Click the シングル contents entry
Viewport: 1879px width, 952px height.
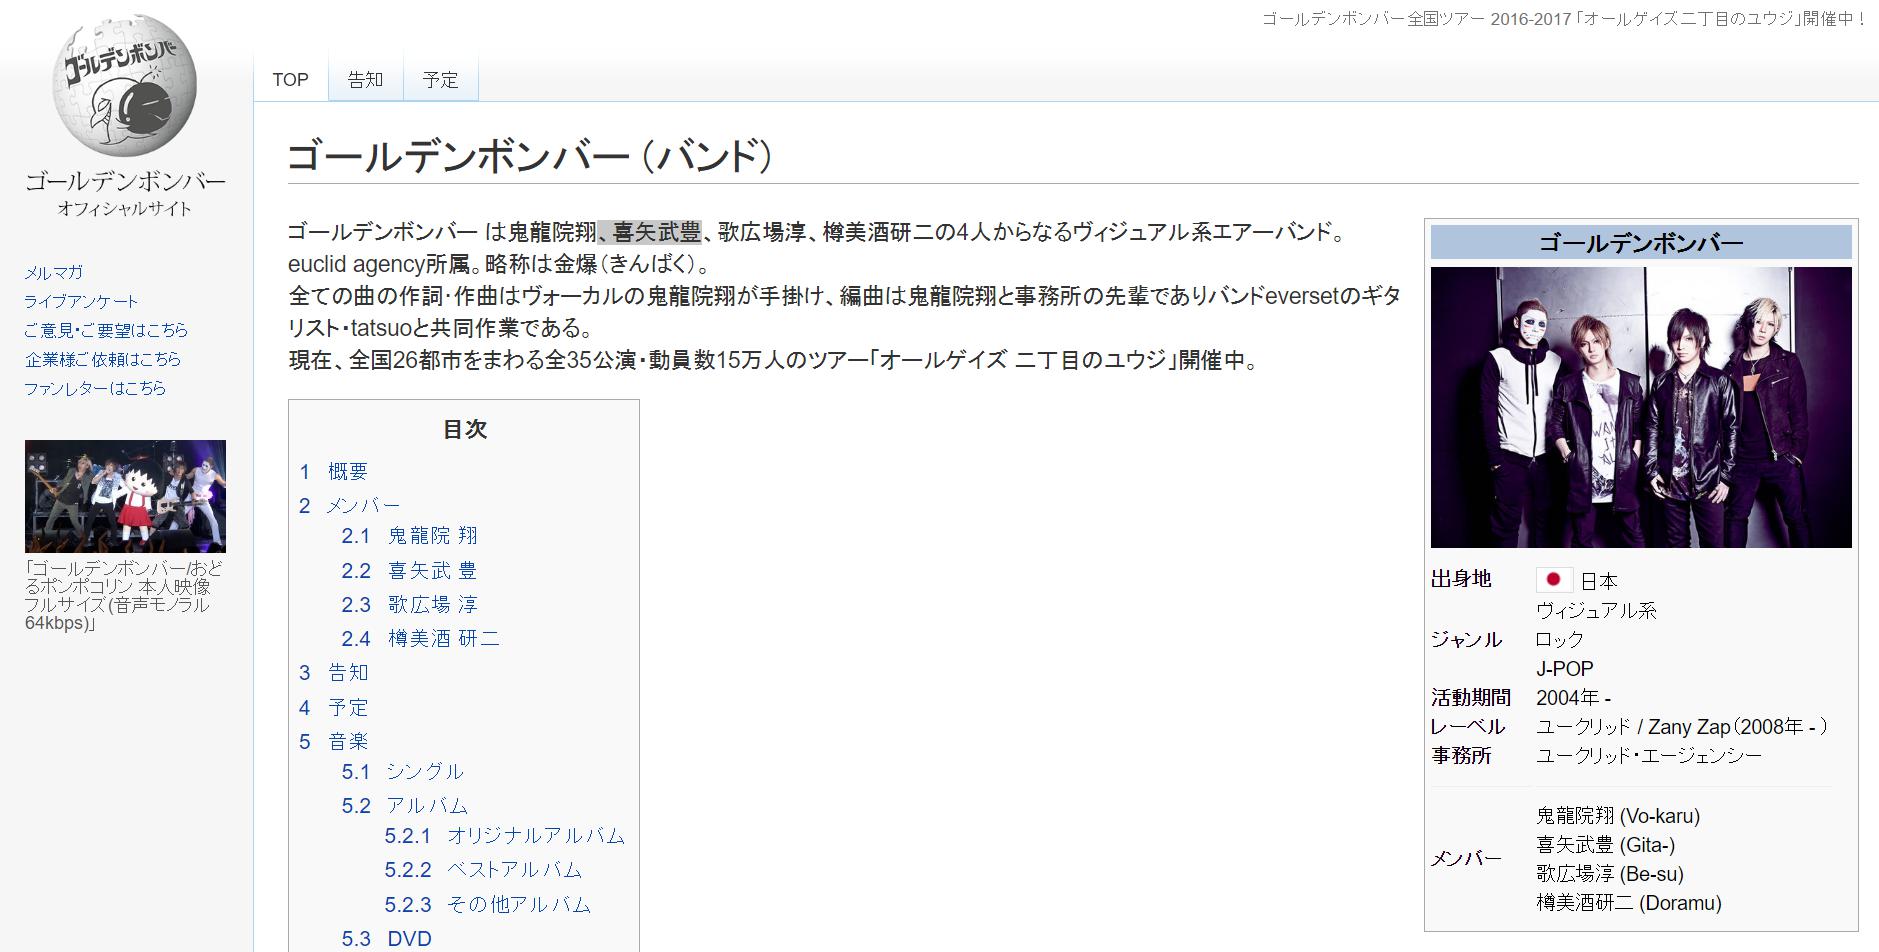click(426, 772)
